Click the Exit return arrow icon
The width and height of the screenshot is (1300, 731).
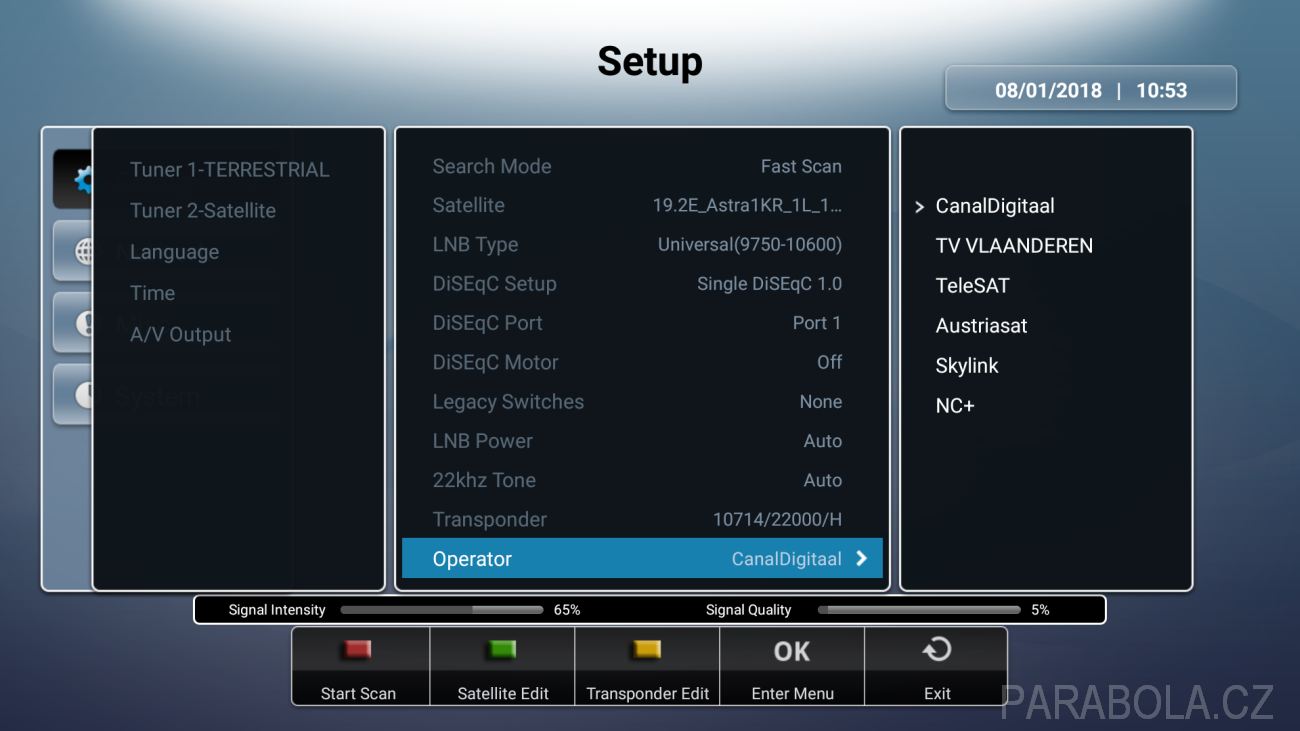click(937, 651)
